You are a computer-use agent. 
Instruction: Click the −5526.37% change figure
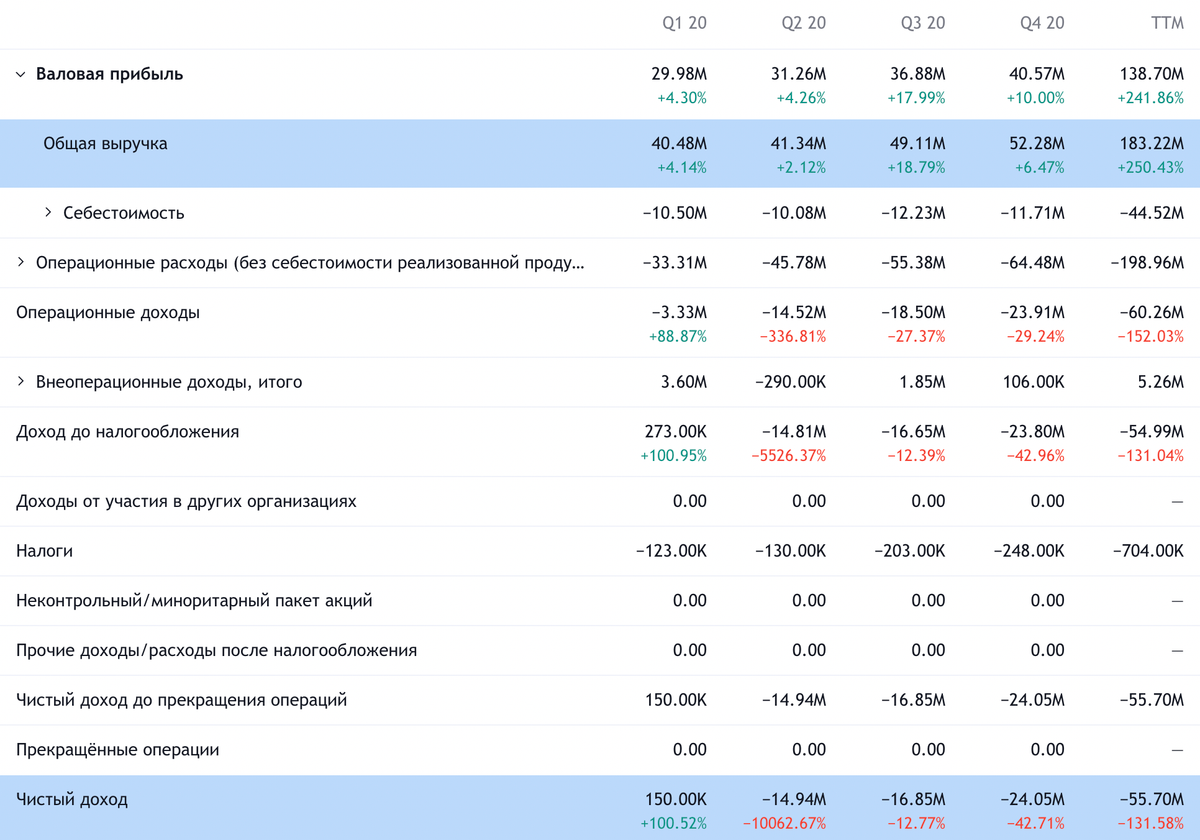tap(788, 456)
